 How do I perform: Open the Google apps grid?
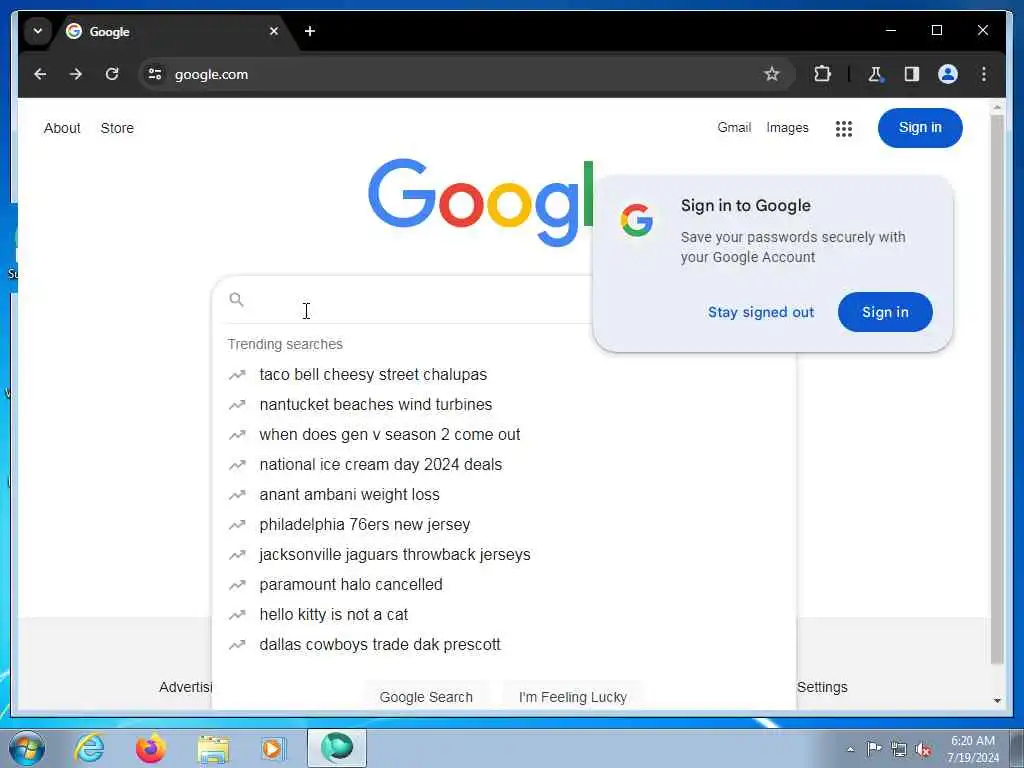pyautogui.click(x=844, y=129)
